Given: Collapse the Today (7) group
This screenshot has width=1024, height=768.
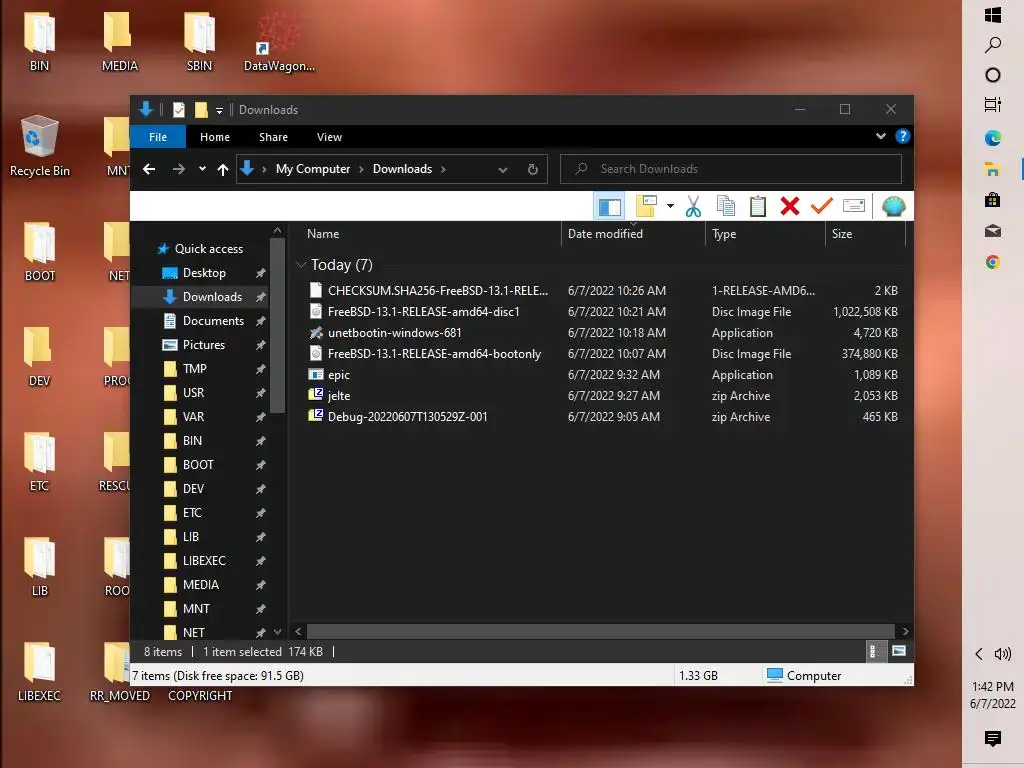Looking at the screenshot, I should 301,264.
